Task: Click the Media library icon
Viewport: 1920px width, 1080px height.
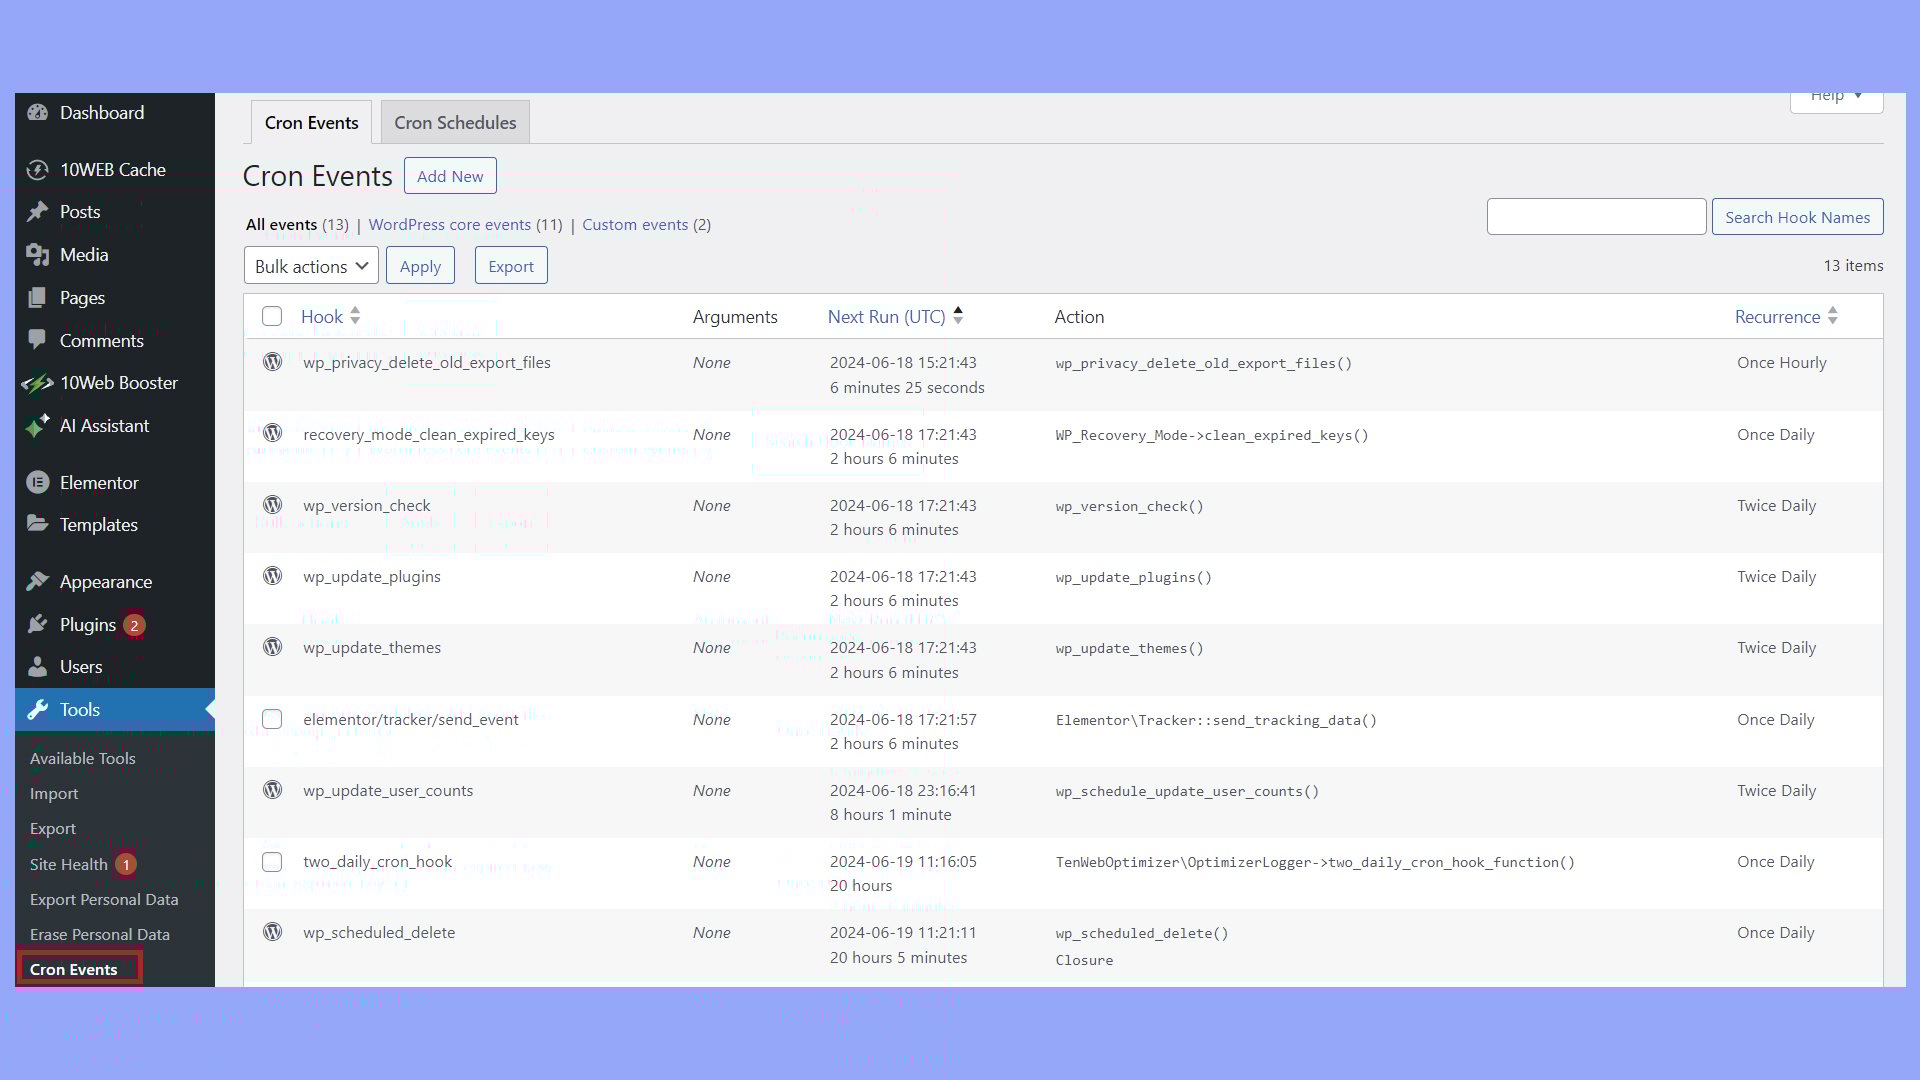Action: 38,255
